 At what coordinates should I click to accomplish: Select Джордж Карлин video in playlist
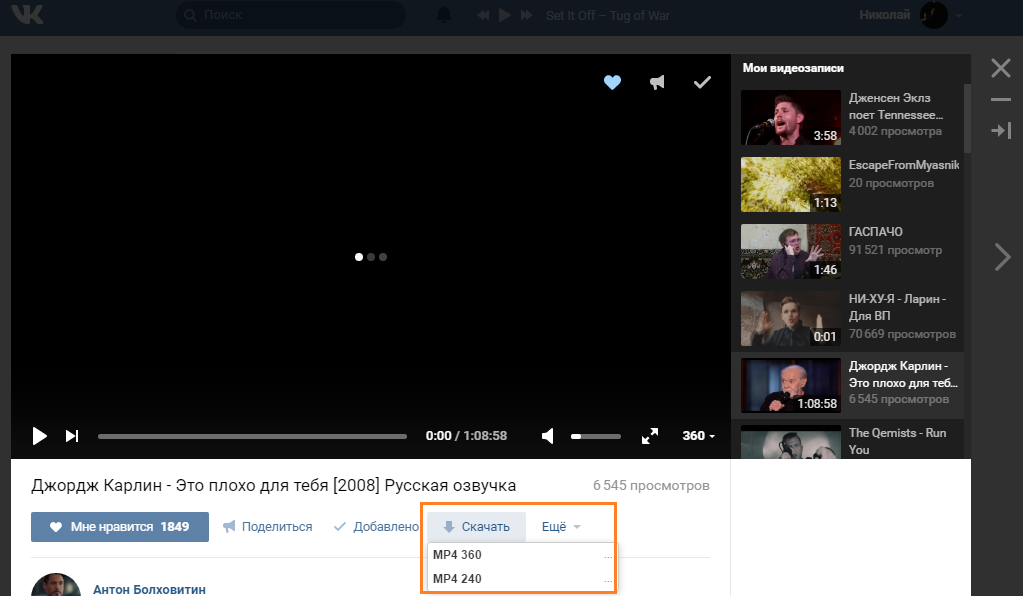pyautogui.click(x=847, y=385)
